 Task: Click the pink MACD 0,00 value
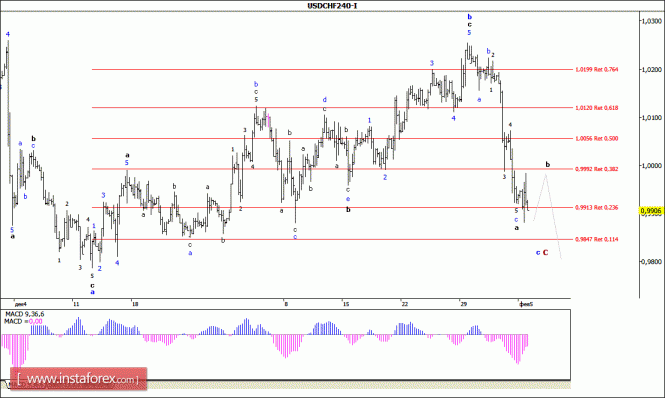35,322
